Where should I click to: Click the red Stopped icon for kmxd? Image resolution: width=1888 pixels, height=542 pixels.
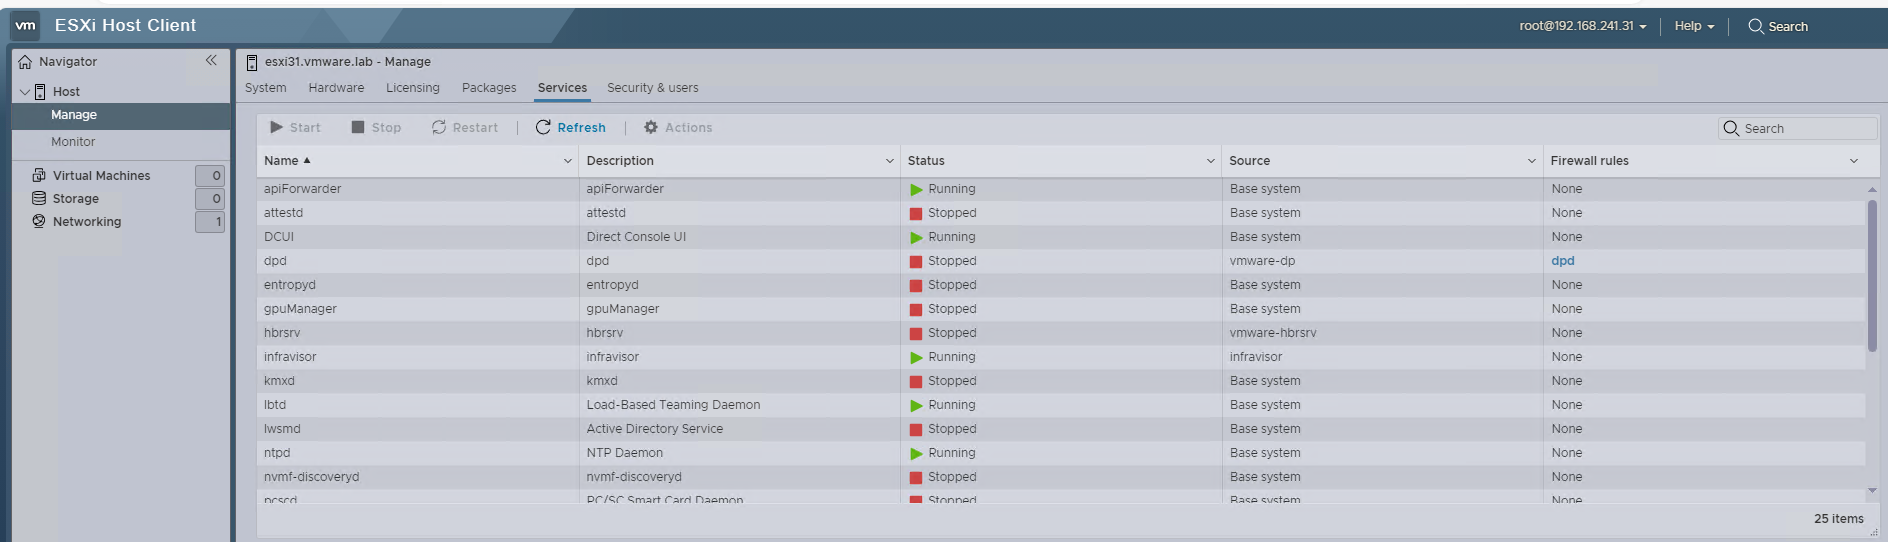point(916,381)
